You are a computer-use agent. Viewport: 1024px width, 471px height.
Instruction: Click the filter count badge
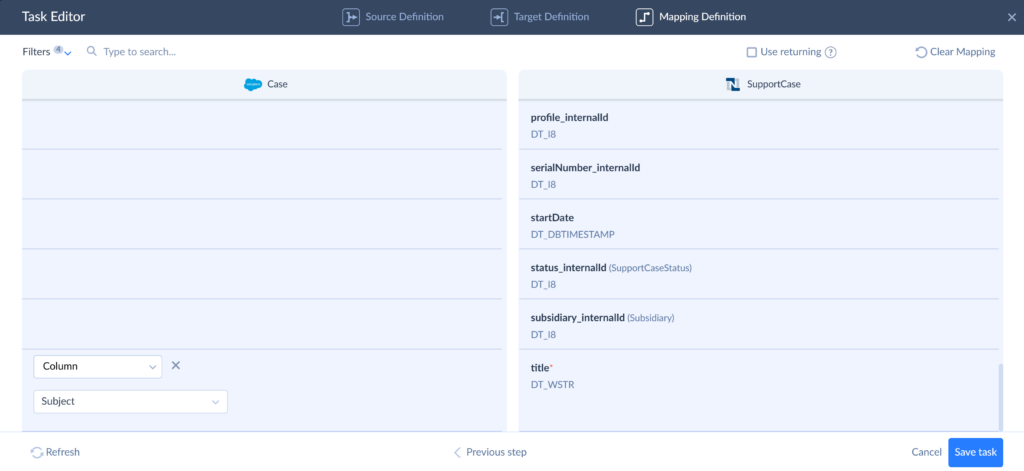coord(58,49)
